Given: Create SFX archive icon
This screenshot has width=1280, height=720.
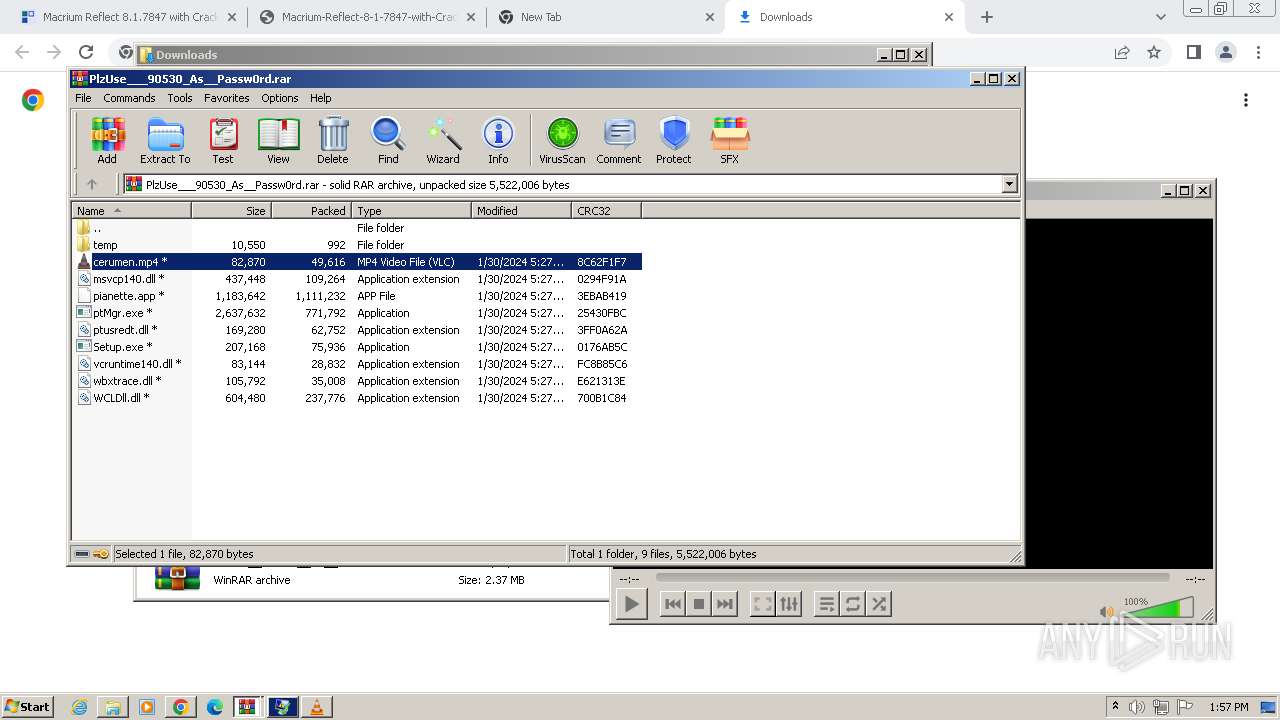Looking at the screenshot, I should pos(730,140).
